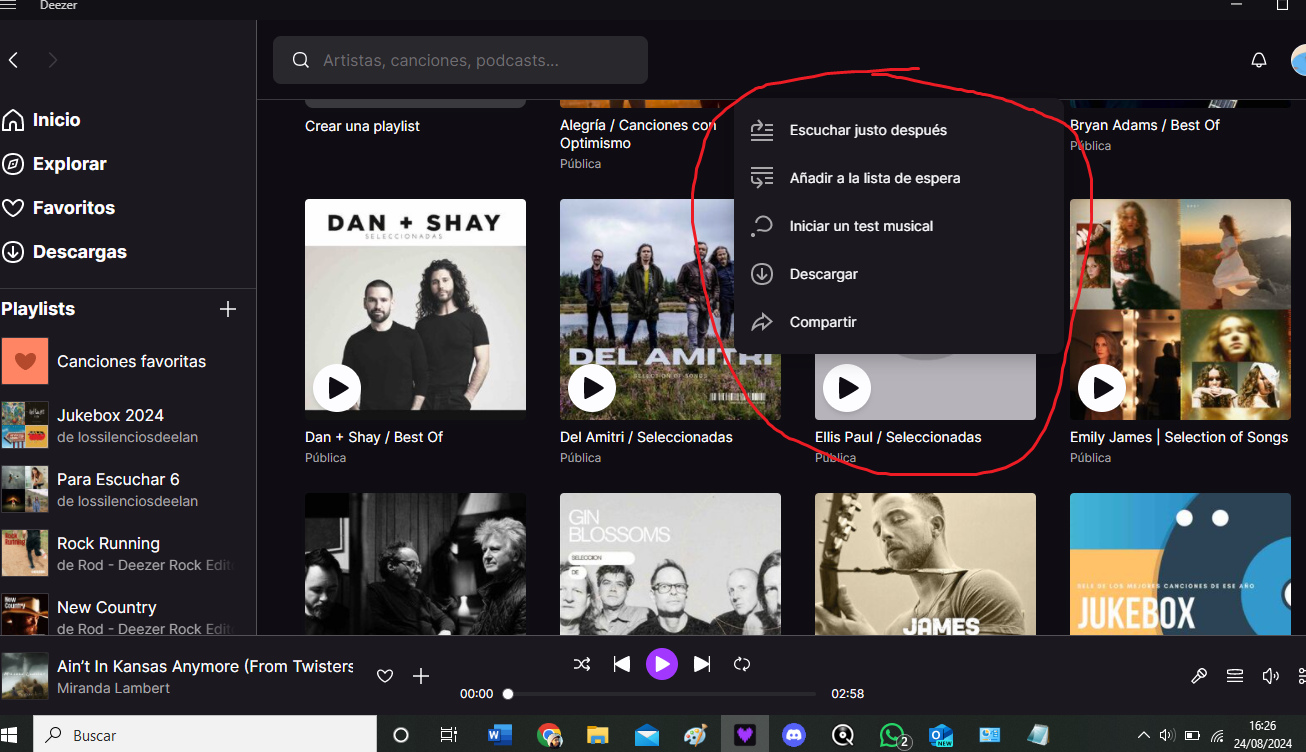Show hidden system tray icons
Image resolution: width=1306 pixels, height=752 pixels.
click(x=1143, y=735)
